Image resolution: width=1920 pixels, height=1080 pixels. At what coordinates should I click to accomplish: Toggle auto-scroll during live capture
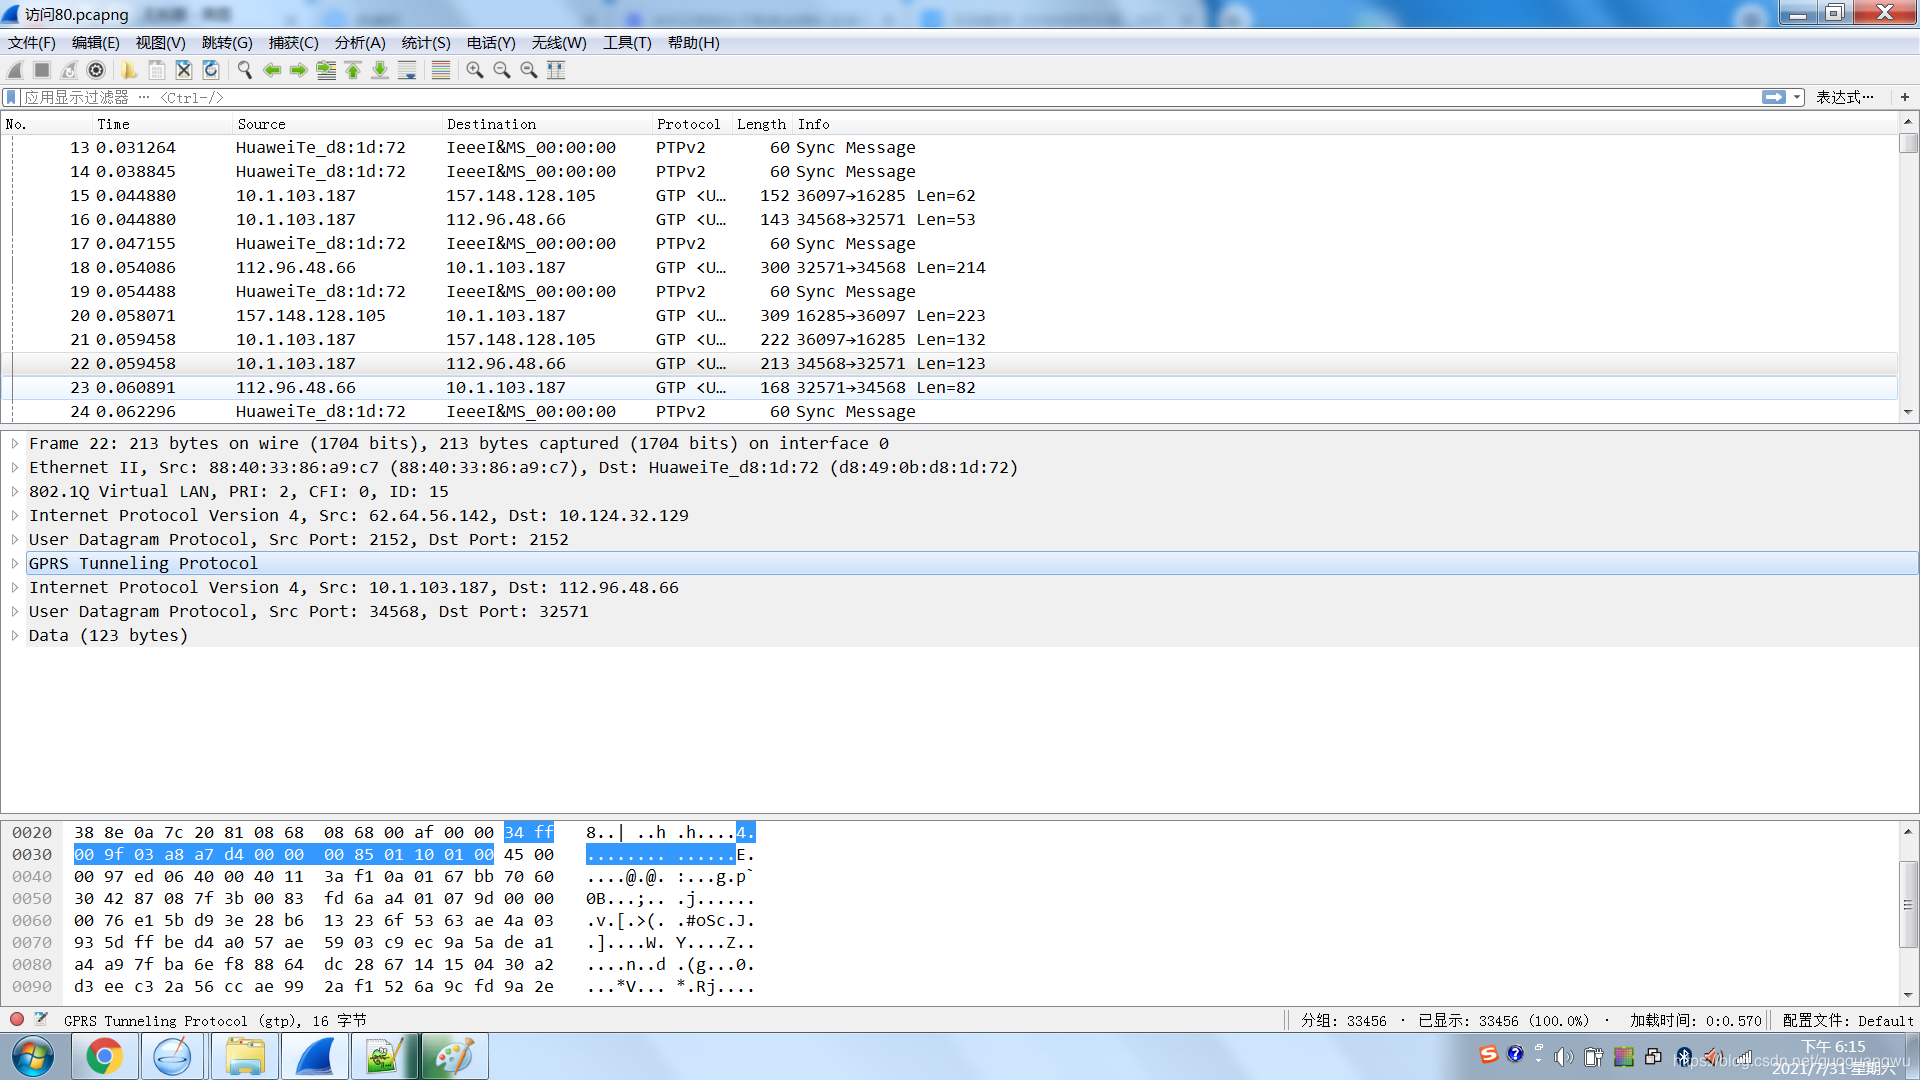coord(407,70)
